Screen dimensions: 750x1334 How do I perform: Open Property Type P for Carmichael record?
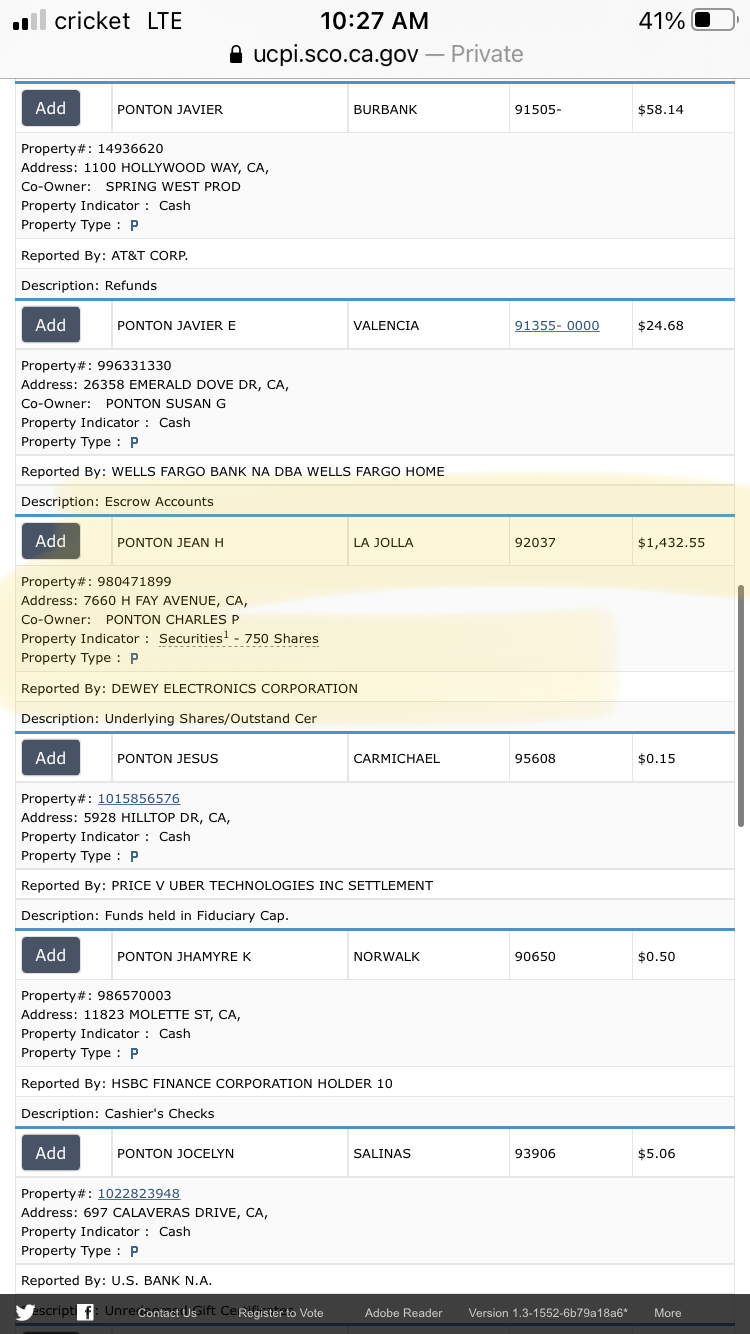click(134, 856)
